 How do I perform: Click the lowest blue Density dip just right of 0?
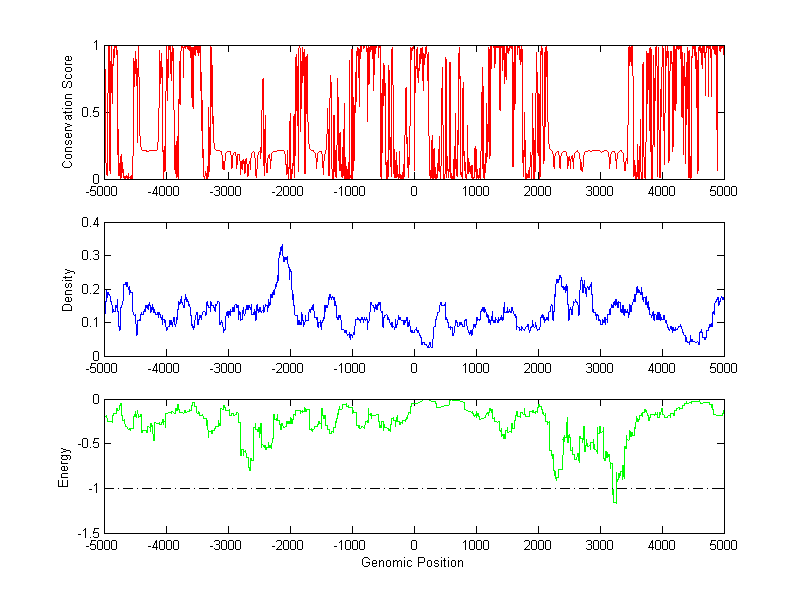click(x=430, y=346)
